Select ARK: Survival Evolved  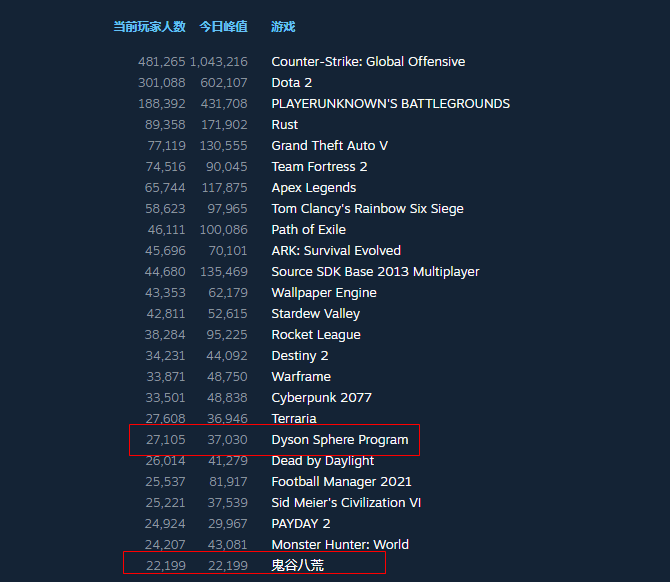[336, 250]
